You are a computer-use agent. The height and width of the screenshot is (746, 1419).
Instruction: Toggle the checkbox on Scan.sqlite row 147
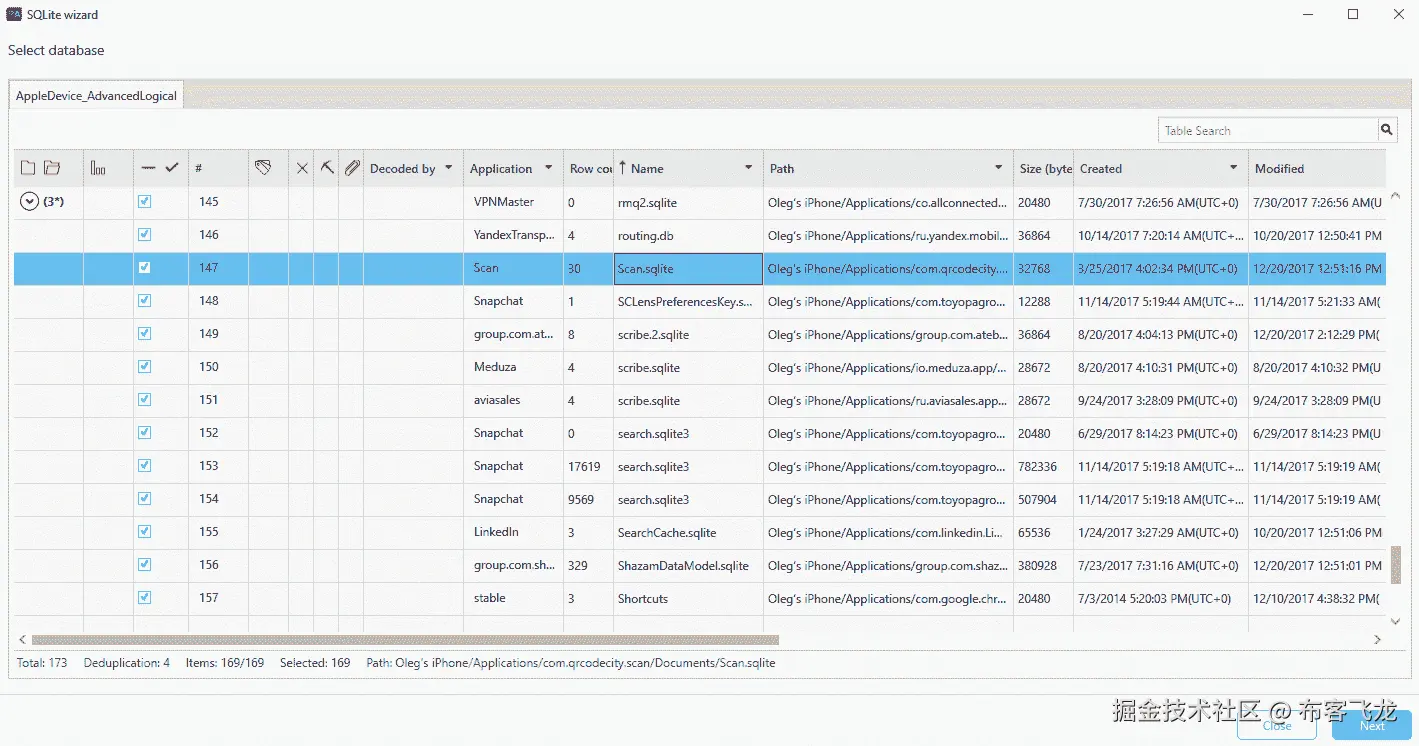coord(144,268)
